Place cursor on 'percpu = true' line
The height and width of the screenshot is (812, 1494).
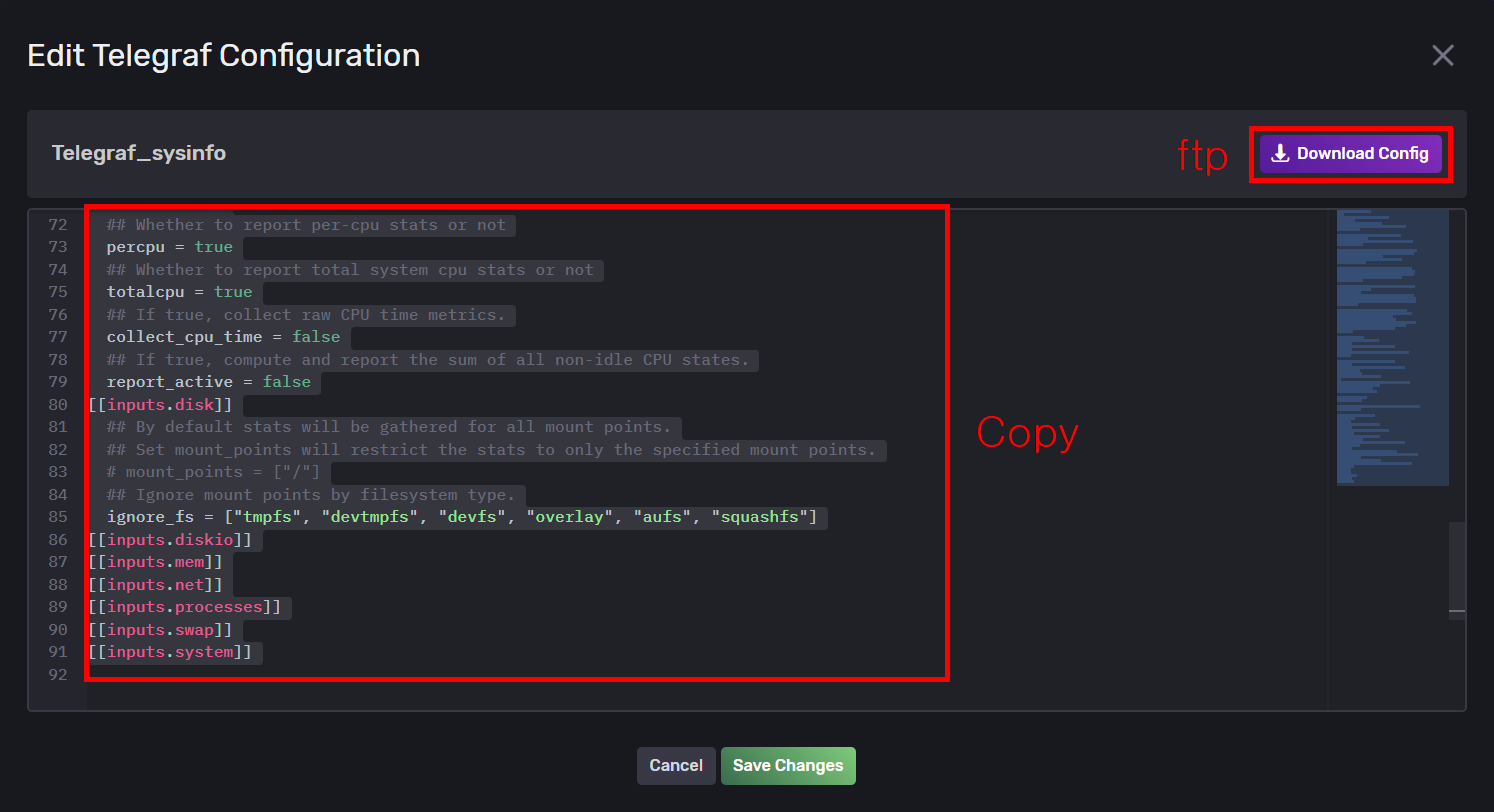(x=170, y=247)
